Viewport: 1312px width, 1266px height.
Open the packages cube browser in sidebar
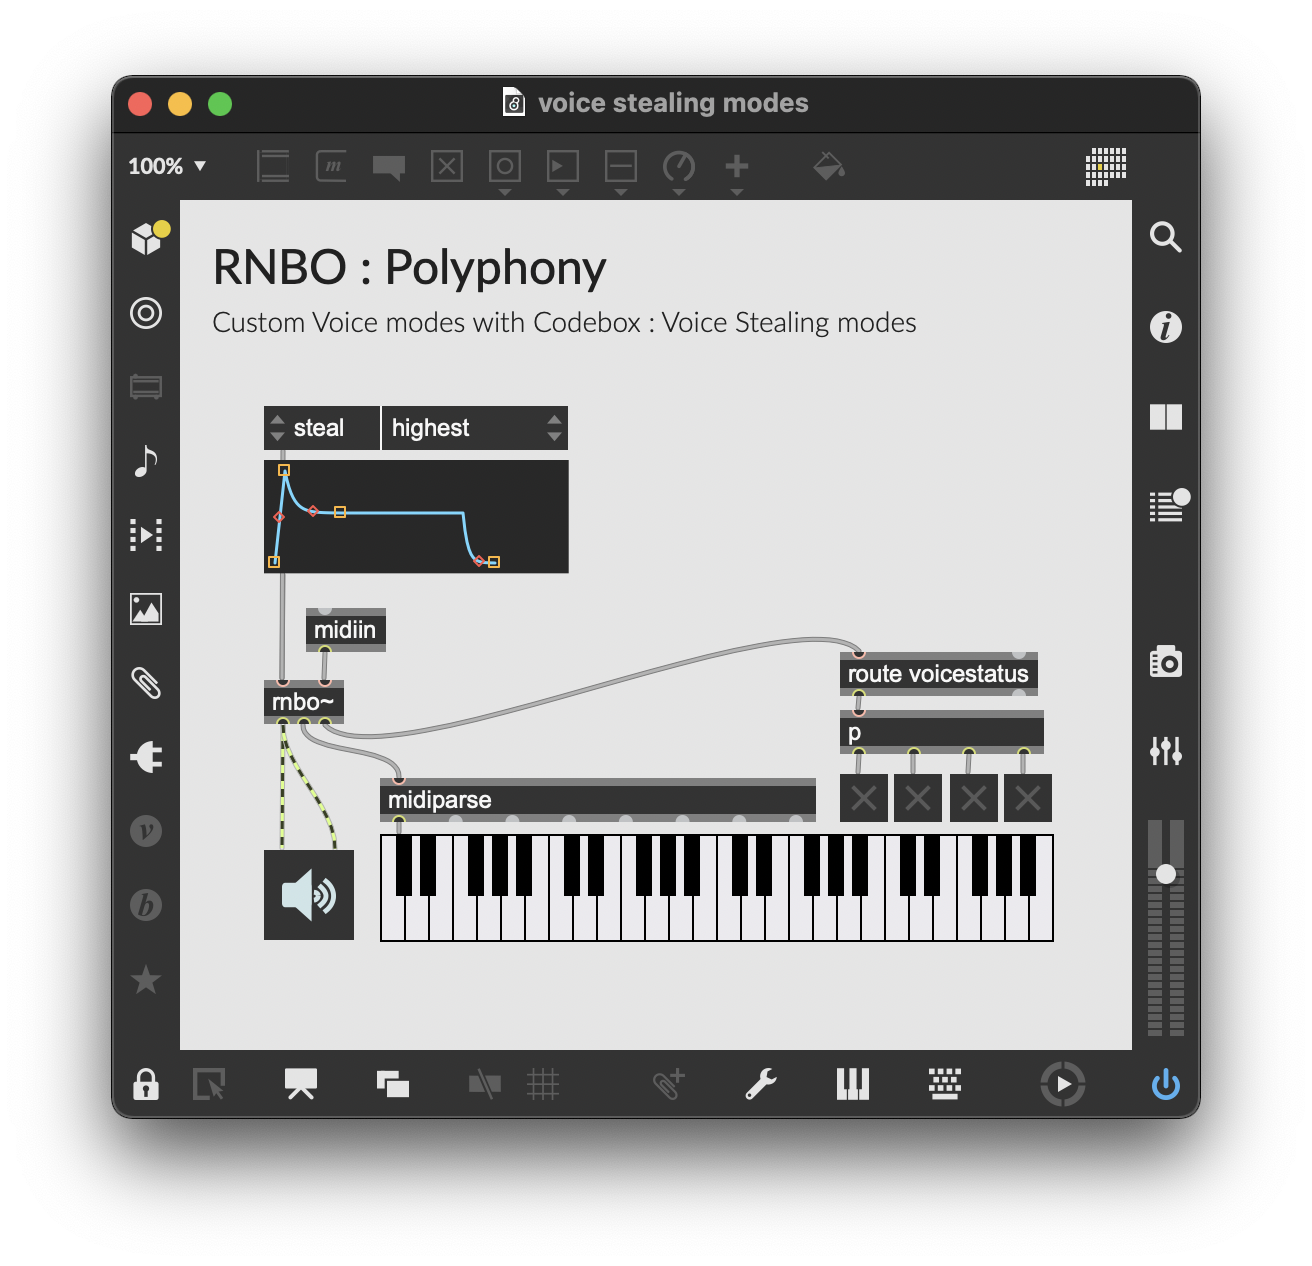[x=147, y=238]
